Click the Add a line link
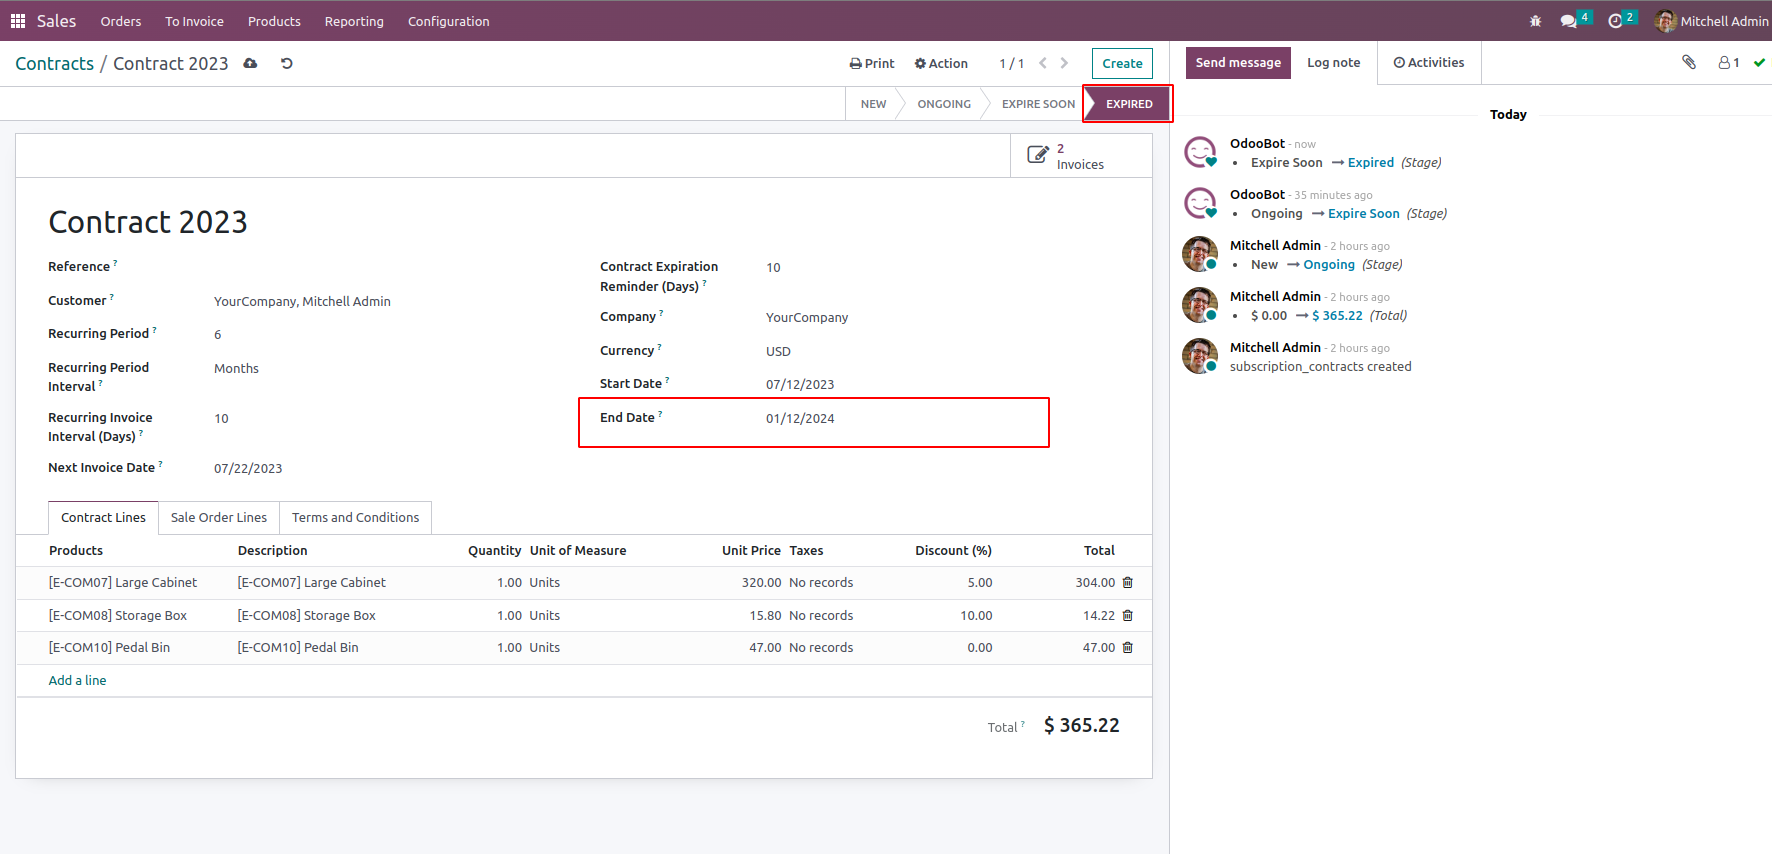Screen dimensions: 1772x854 (x=77, y=681)
